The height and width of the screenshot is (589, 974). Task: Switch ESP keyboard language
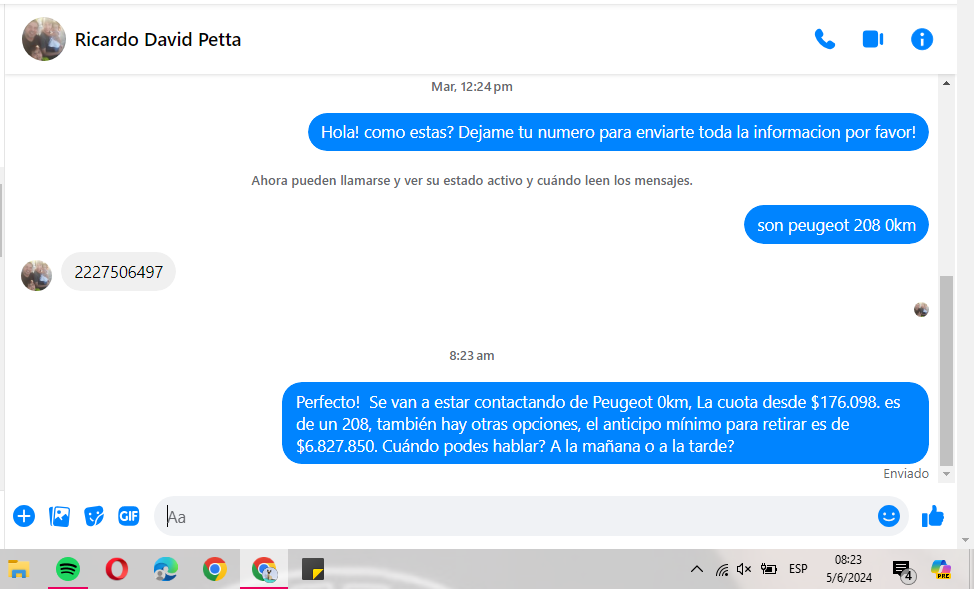798,569
